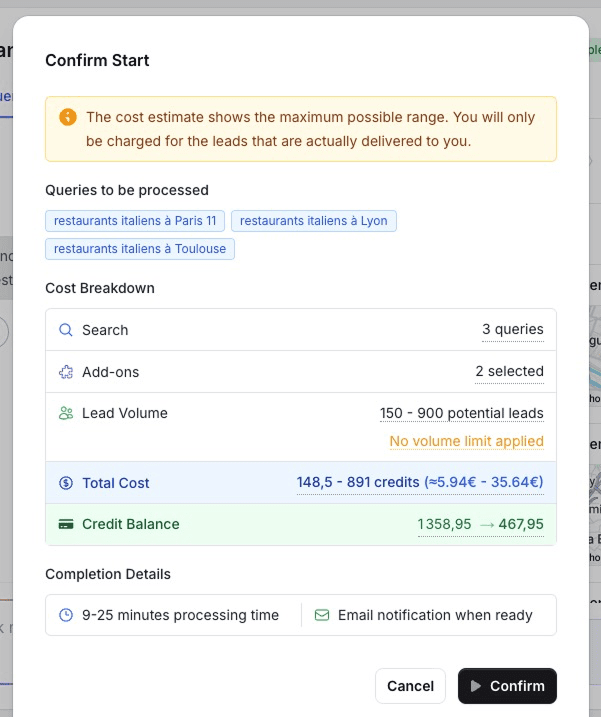The width and height of the screenshot is (601, 717).
Task: Click the total cost credits range
Action: coord(357,483)
